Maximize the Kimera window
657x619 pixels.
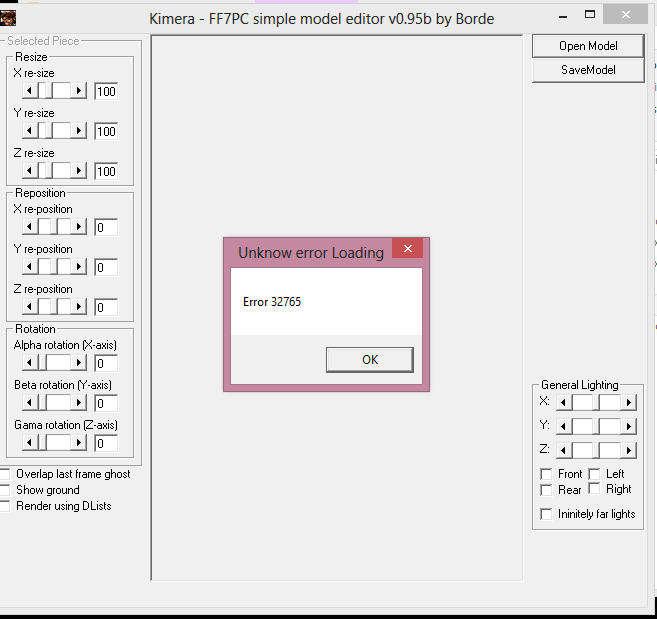[590, 15]
